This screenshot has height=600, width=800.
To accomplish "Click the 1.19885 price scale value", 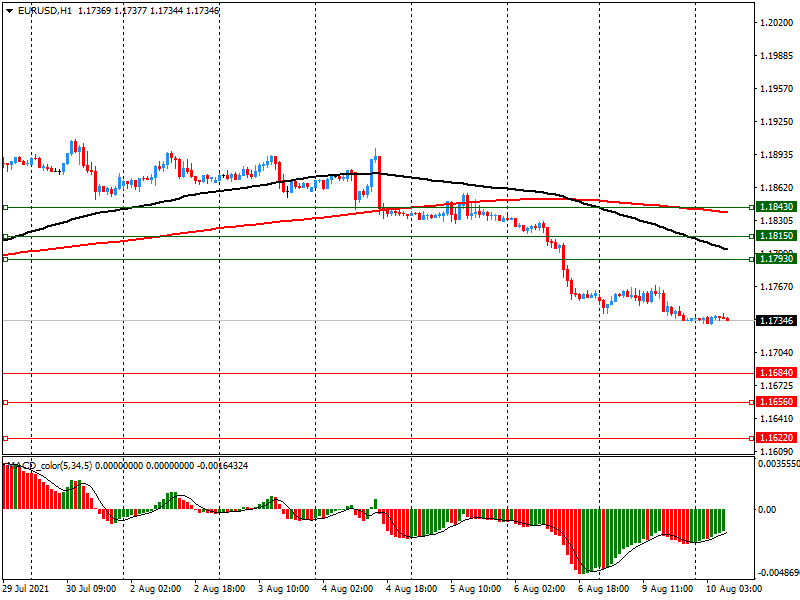I will tap(777, 56).
